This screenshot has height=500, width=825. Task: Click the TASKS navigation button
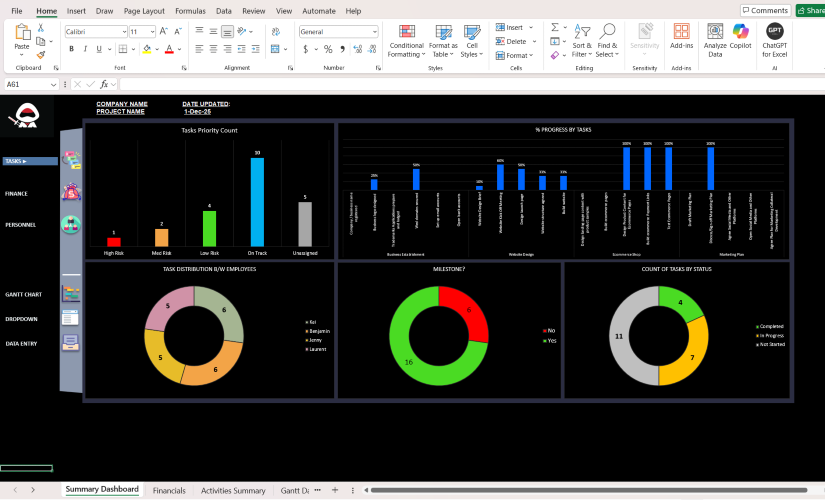pyautogui.click(x=30, y=161)
